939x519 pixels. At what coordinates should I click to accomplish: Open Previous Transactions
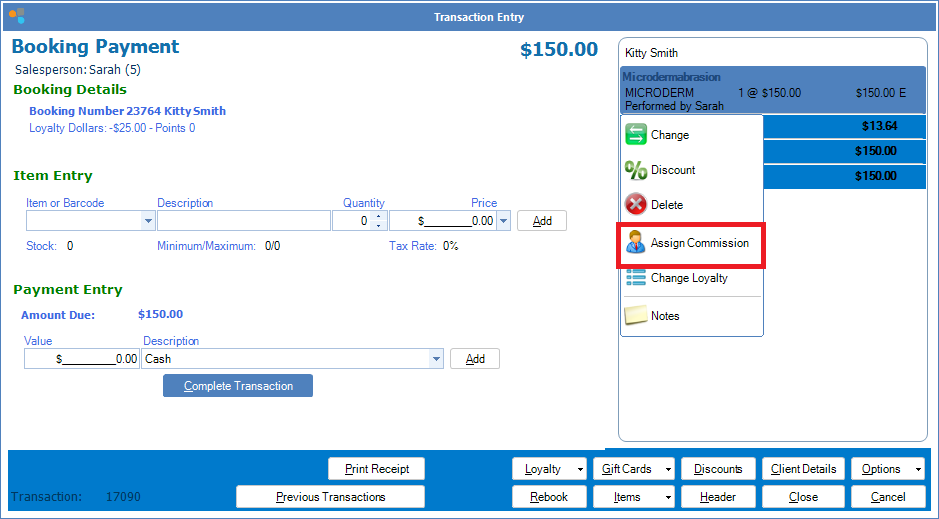click(x=330, y=497)
